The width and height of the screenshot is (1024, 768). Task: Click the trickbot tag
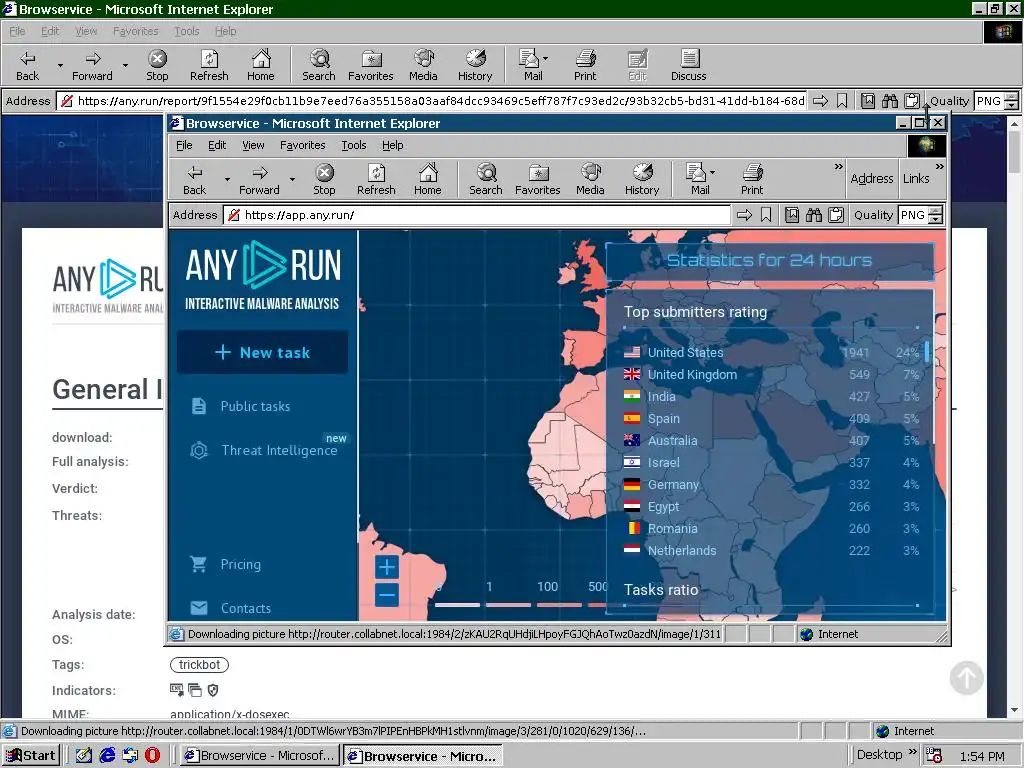pos(199,665)
